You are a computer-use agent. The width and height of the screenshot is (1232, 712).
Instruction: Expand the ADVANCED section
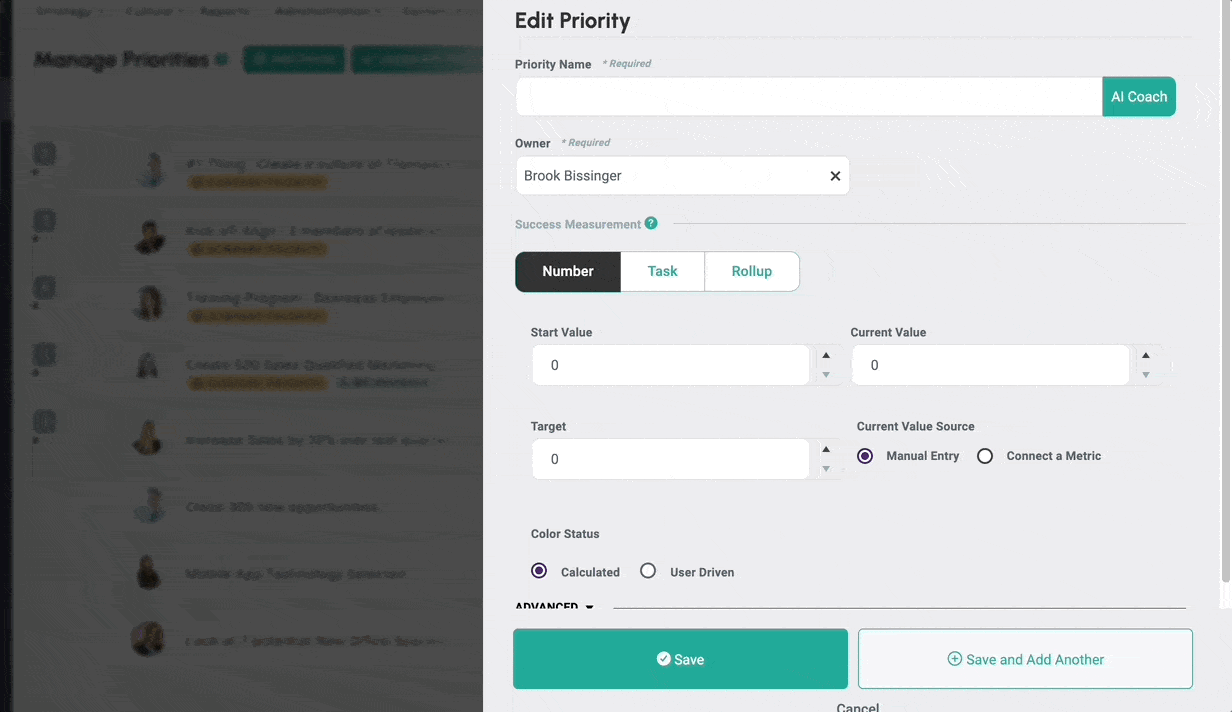[x=554, y=606]
